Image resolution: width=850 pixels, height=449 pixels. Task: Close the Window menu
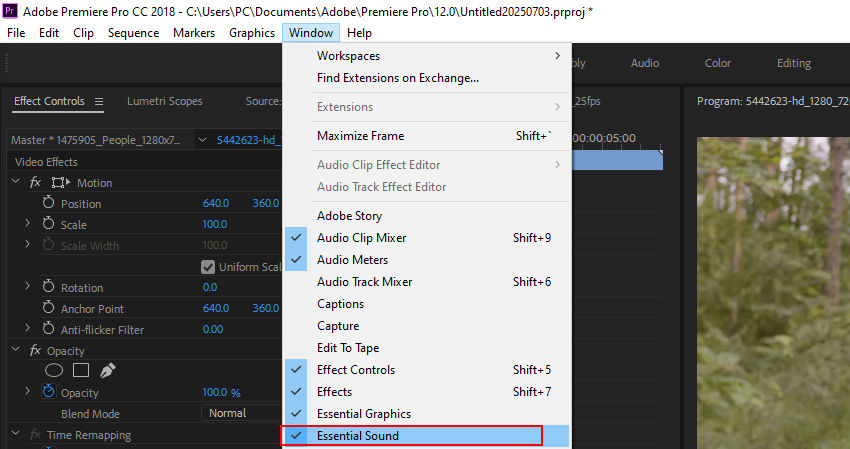point(311,33)
